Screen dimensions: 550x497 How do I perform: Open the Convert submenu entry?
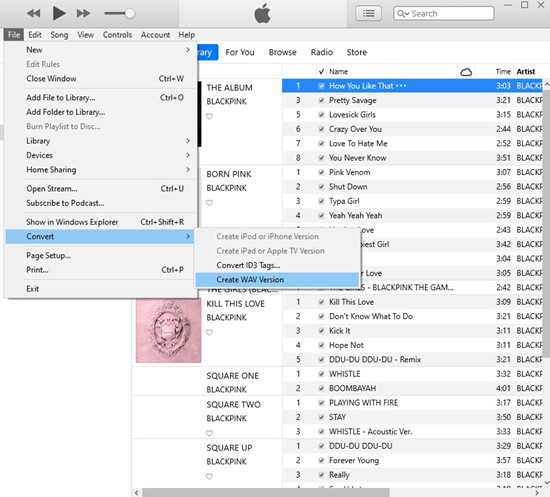[100, 236]
